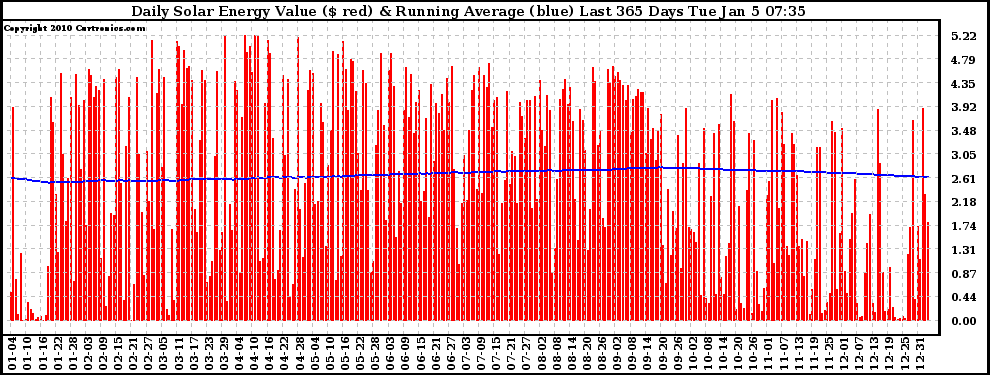Select the 0.00 y-axis label
The image size is (990, 375).
click(963, 321)
